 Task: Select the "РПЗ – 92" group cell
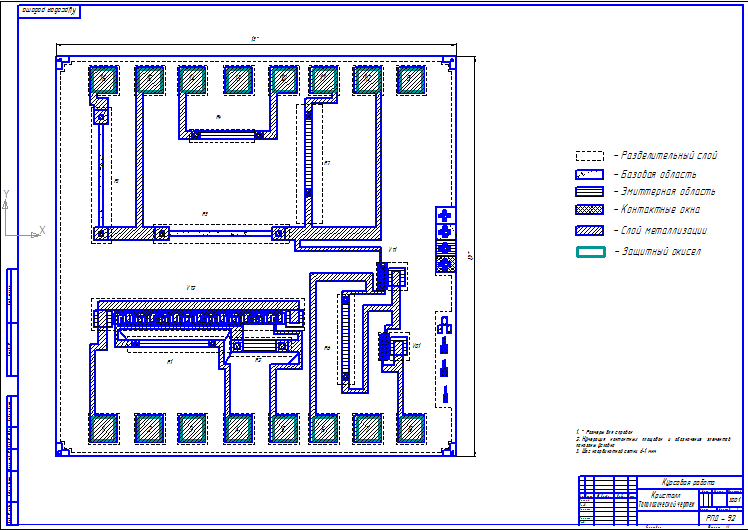[x=721, y=518]
